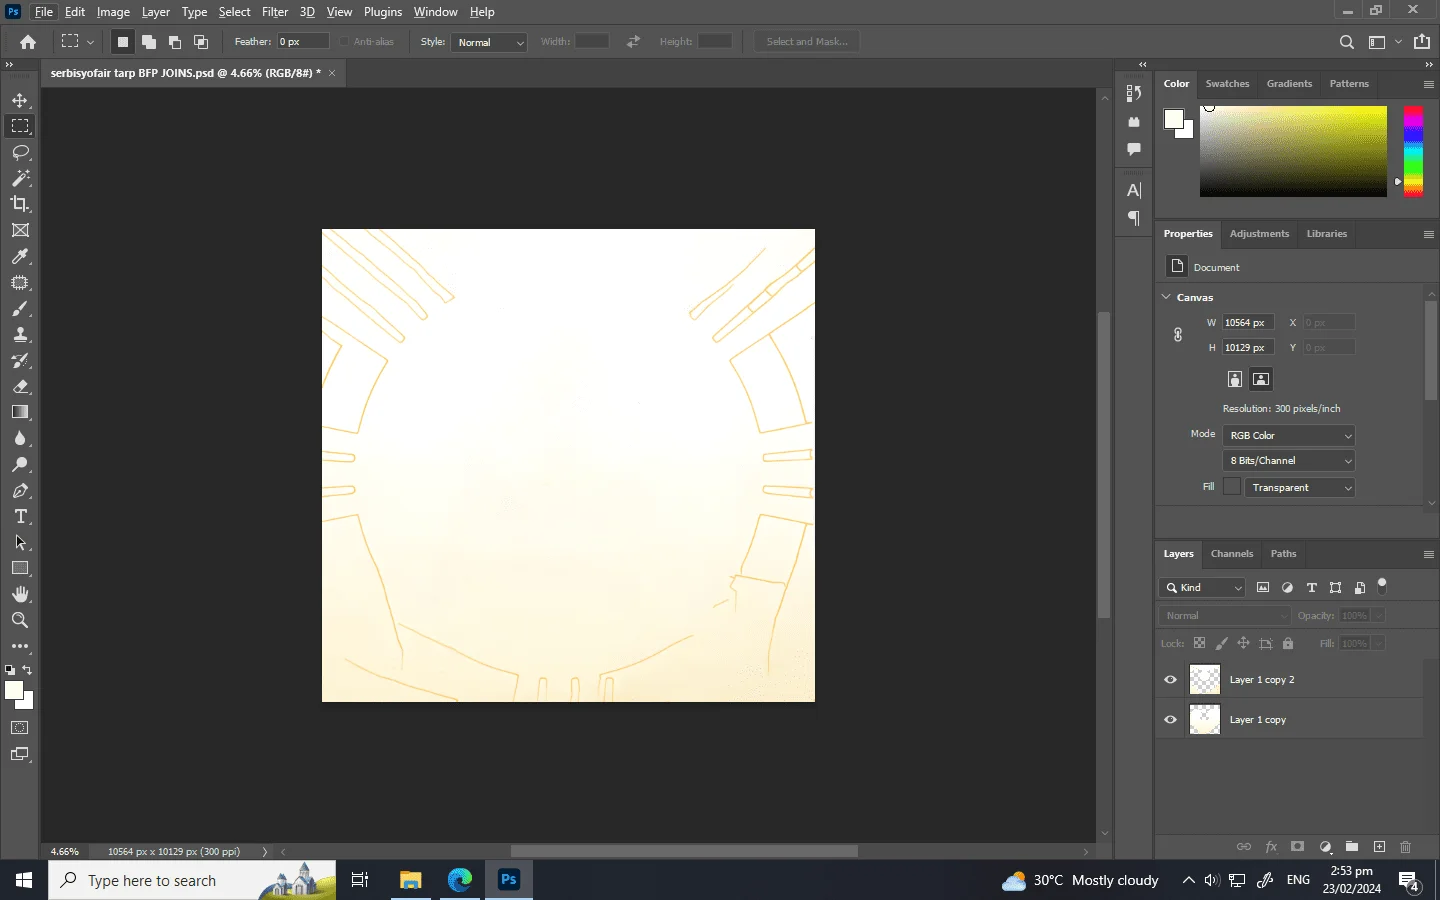1440x900 pixels.
Task: Select the Zoom tool
Action: click(x=20, y=620)
